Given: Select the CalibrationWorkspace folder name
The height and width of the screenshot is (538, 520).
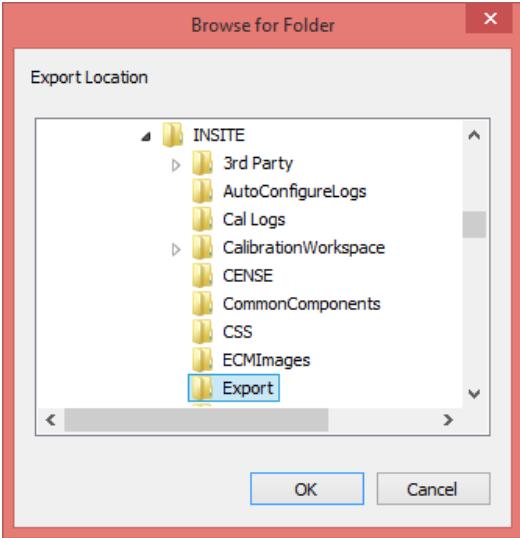Looking at the screenshot, I should pos(304,248).
